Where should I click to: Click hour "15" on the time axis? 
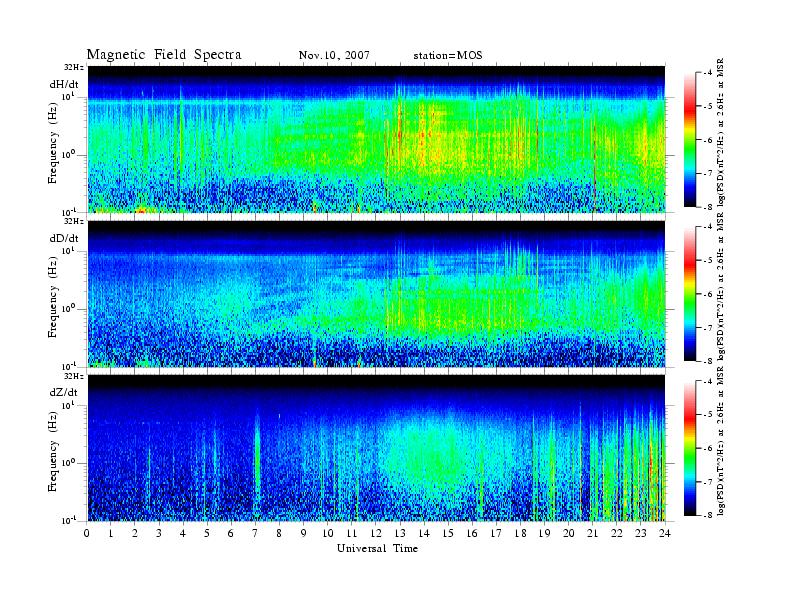448,533
